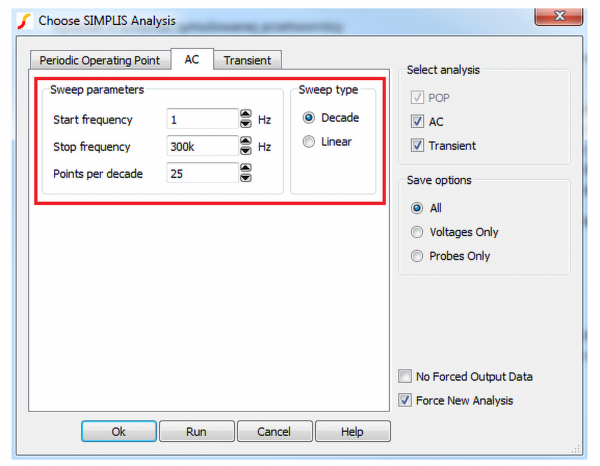Decrease Start frequency with down arrow
This screenshot has height=466, width=600.
246,124
